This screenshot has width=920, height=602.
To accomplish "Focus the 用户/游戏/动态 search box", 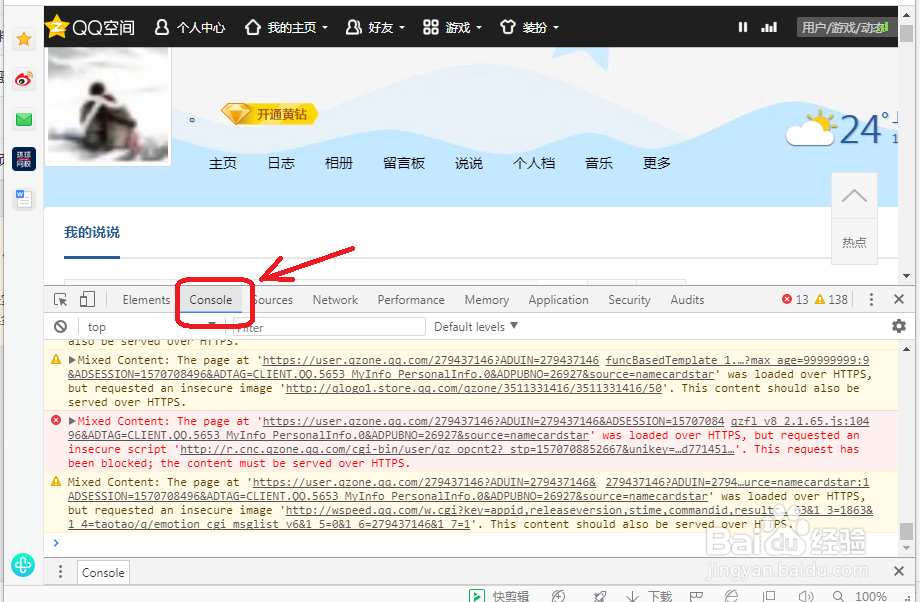I will coord(845,27).
